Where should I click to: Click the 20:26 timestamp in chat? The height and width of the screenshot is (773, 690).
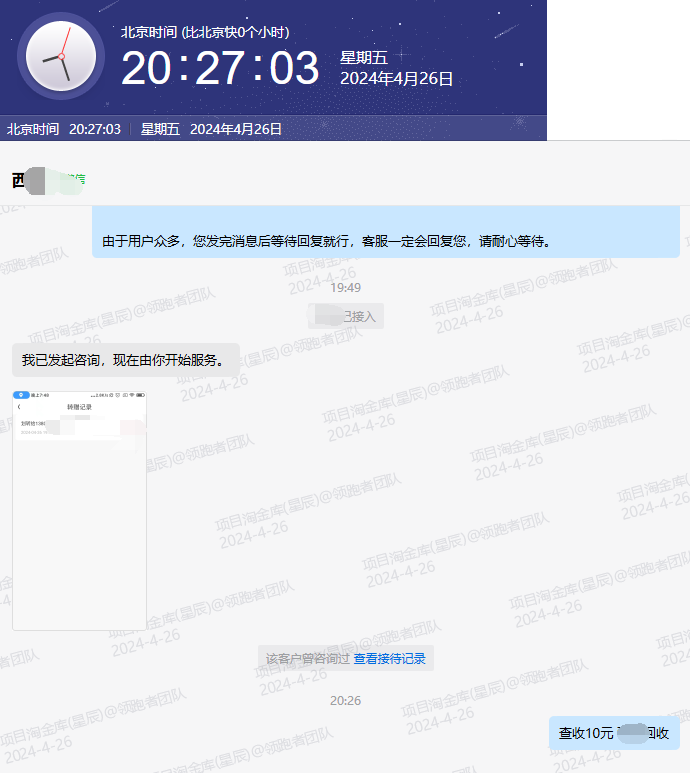pos(345,701)
